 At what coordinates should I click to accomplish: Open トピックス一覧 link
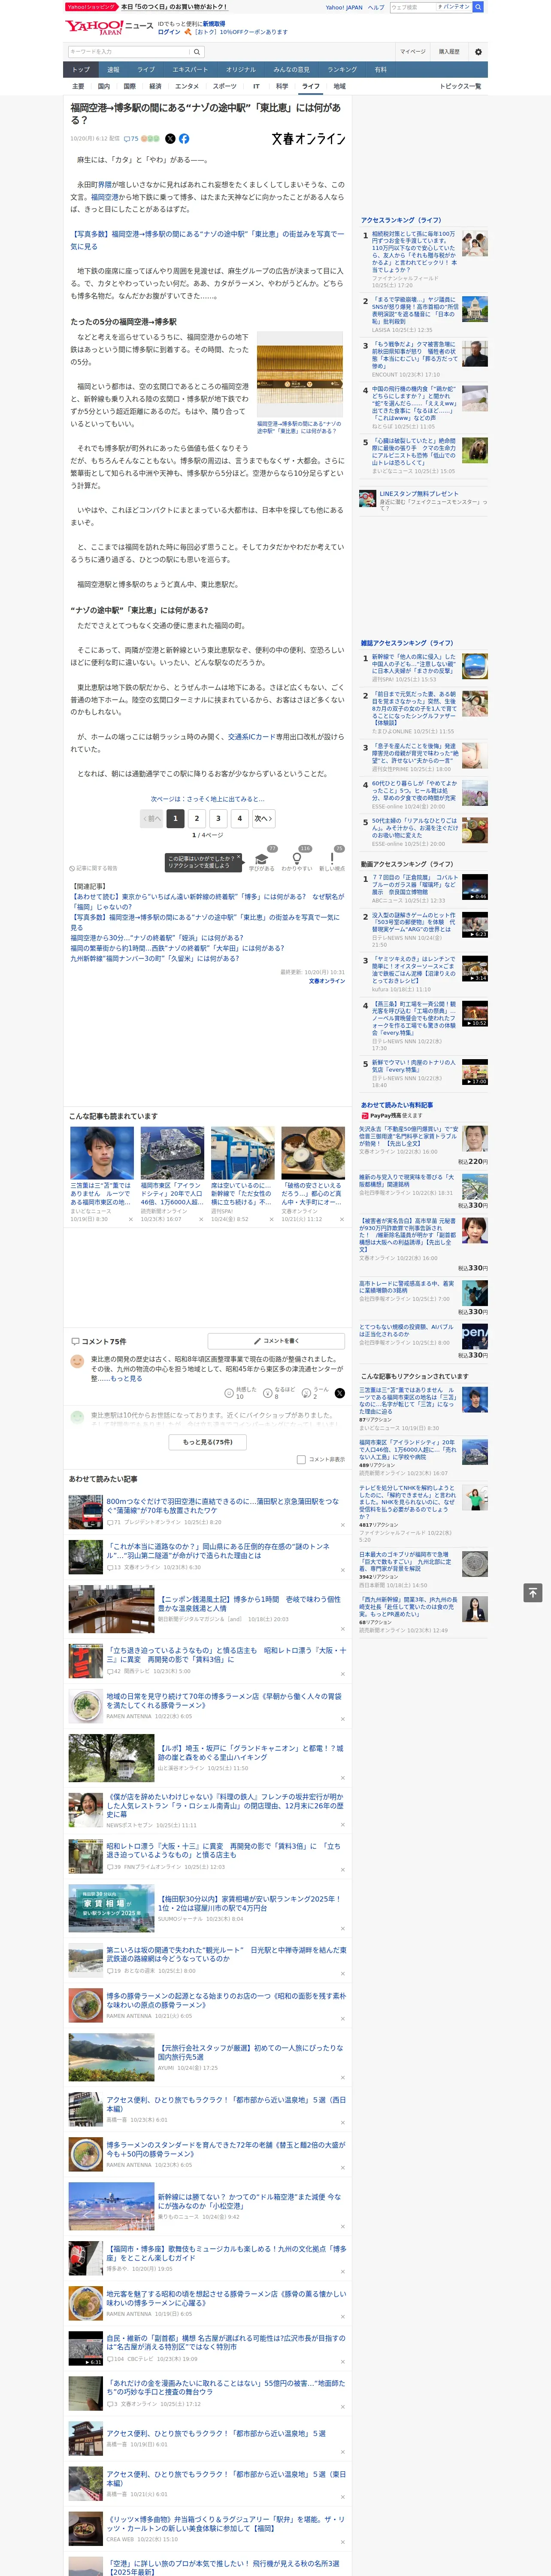pyautogui.click(x=460, y=86)
